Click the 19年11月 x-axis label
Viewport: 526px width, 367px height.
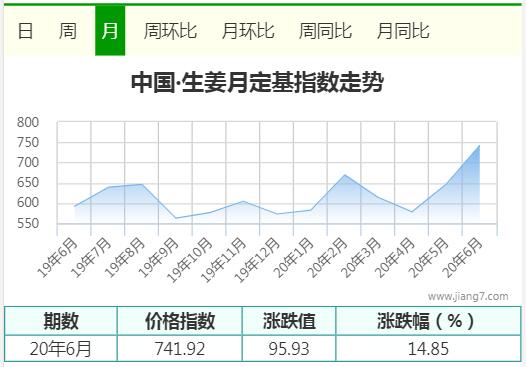[x=224, y=260]
